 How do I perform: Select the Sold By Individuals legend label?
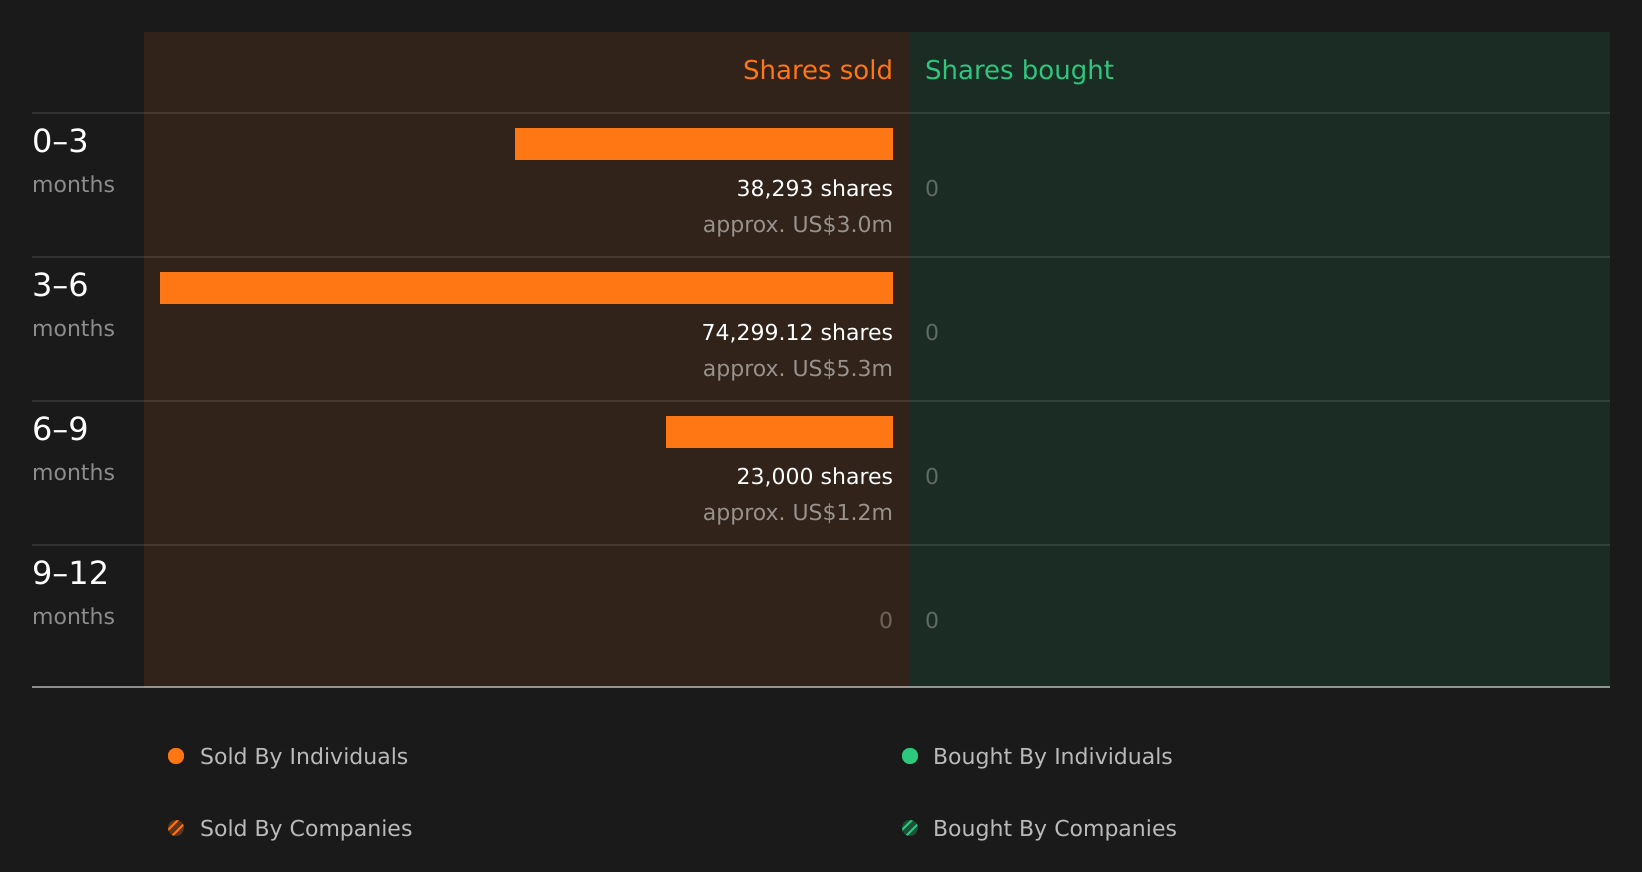point(304,757)
